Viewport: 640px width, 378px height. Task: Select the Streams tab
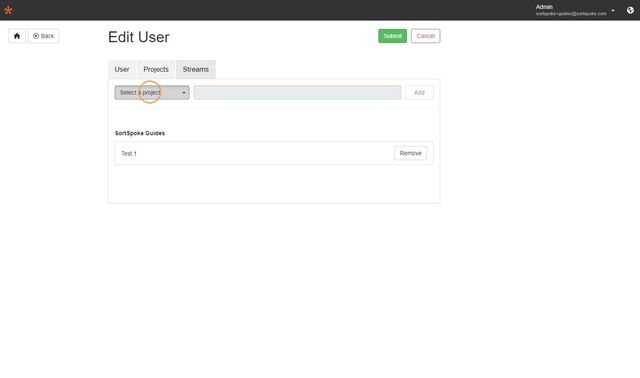(196, 69)
